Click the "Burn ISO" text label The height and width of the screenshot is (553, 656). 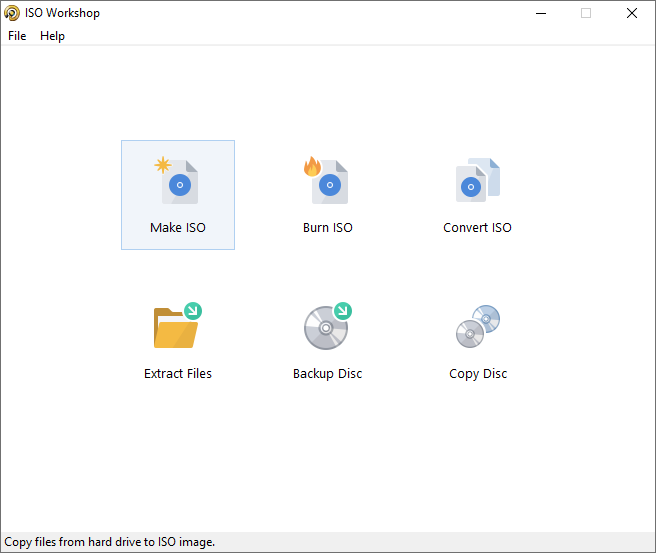tap(328, 228)
